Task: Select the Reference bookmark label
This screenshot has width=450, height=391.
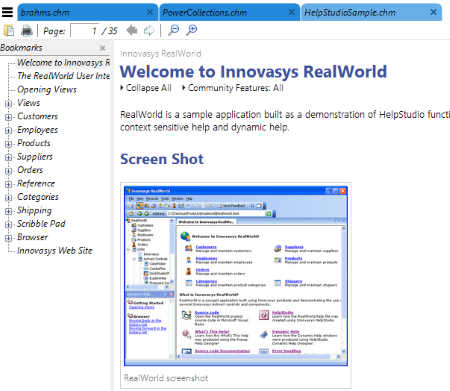Action: pyautogui.click(x=36, y=183)
